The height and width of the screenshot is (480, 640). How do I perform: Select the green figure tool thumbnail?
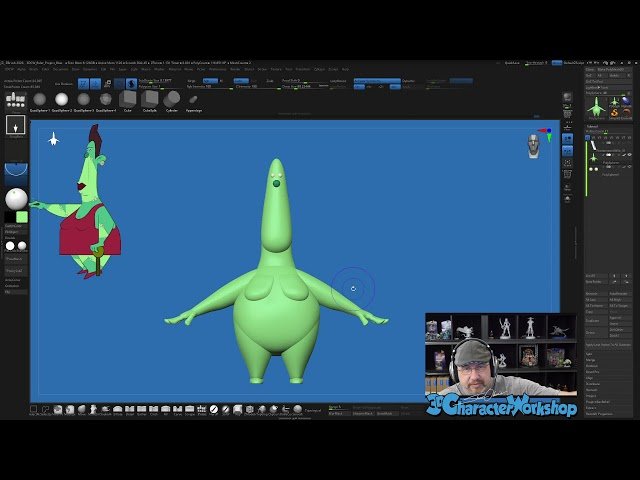click(596, 105)
